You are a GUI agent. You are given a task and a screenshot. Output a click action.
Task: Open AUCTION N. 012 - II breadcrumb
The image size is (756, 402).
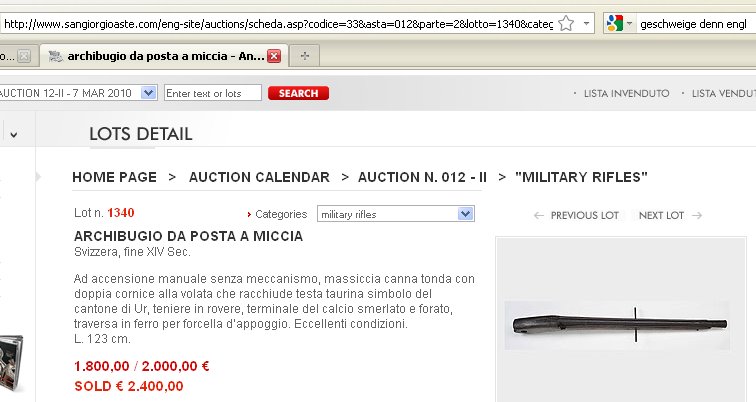tap(422, 177)
